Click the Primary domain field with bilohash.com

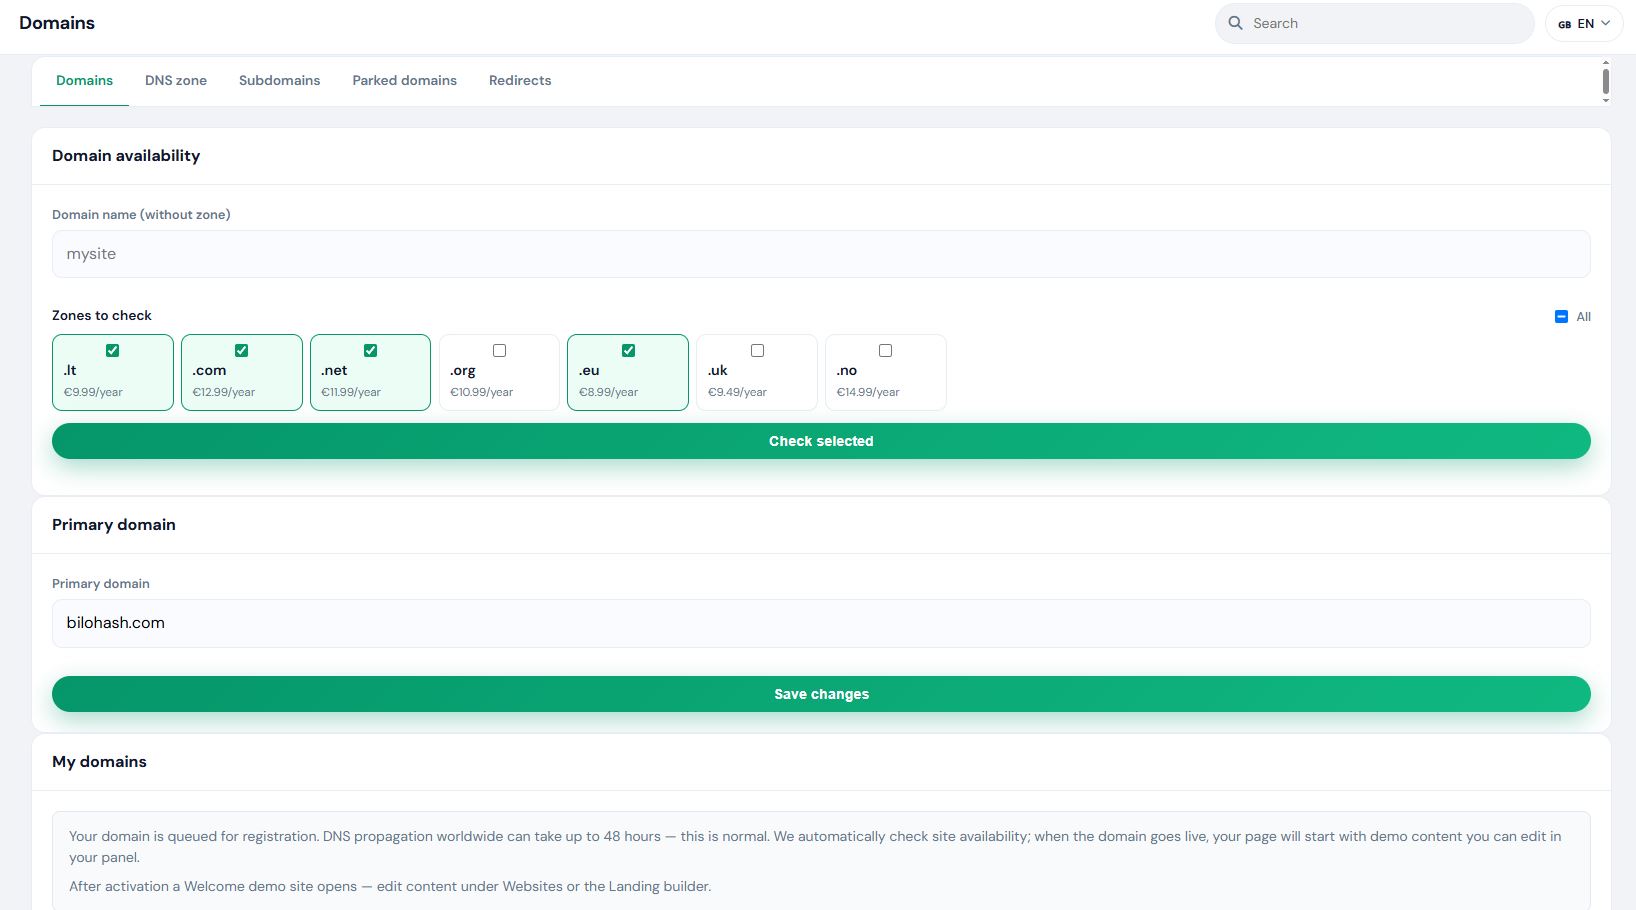pos(821,623)
